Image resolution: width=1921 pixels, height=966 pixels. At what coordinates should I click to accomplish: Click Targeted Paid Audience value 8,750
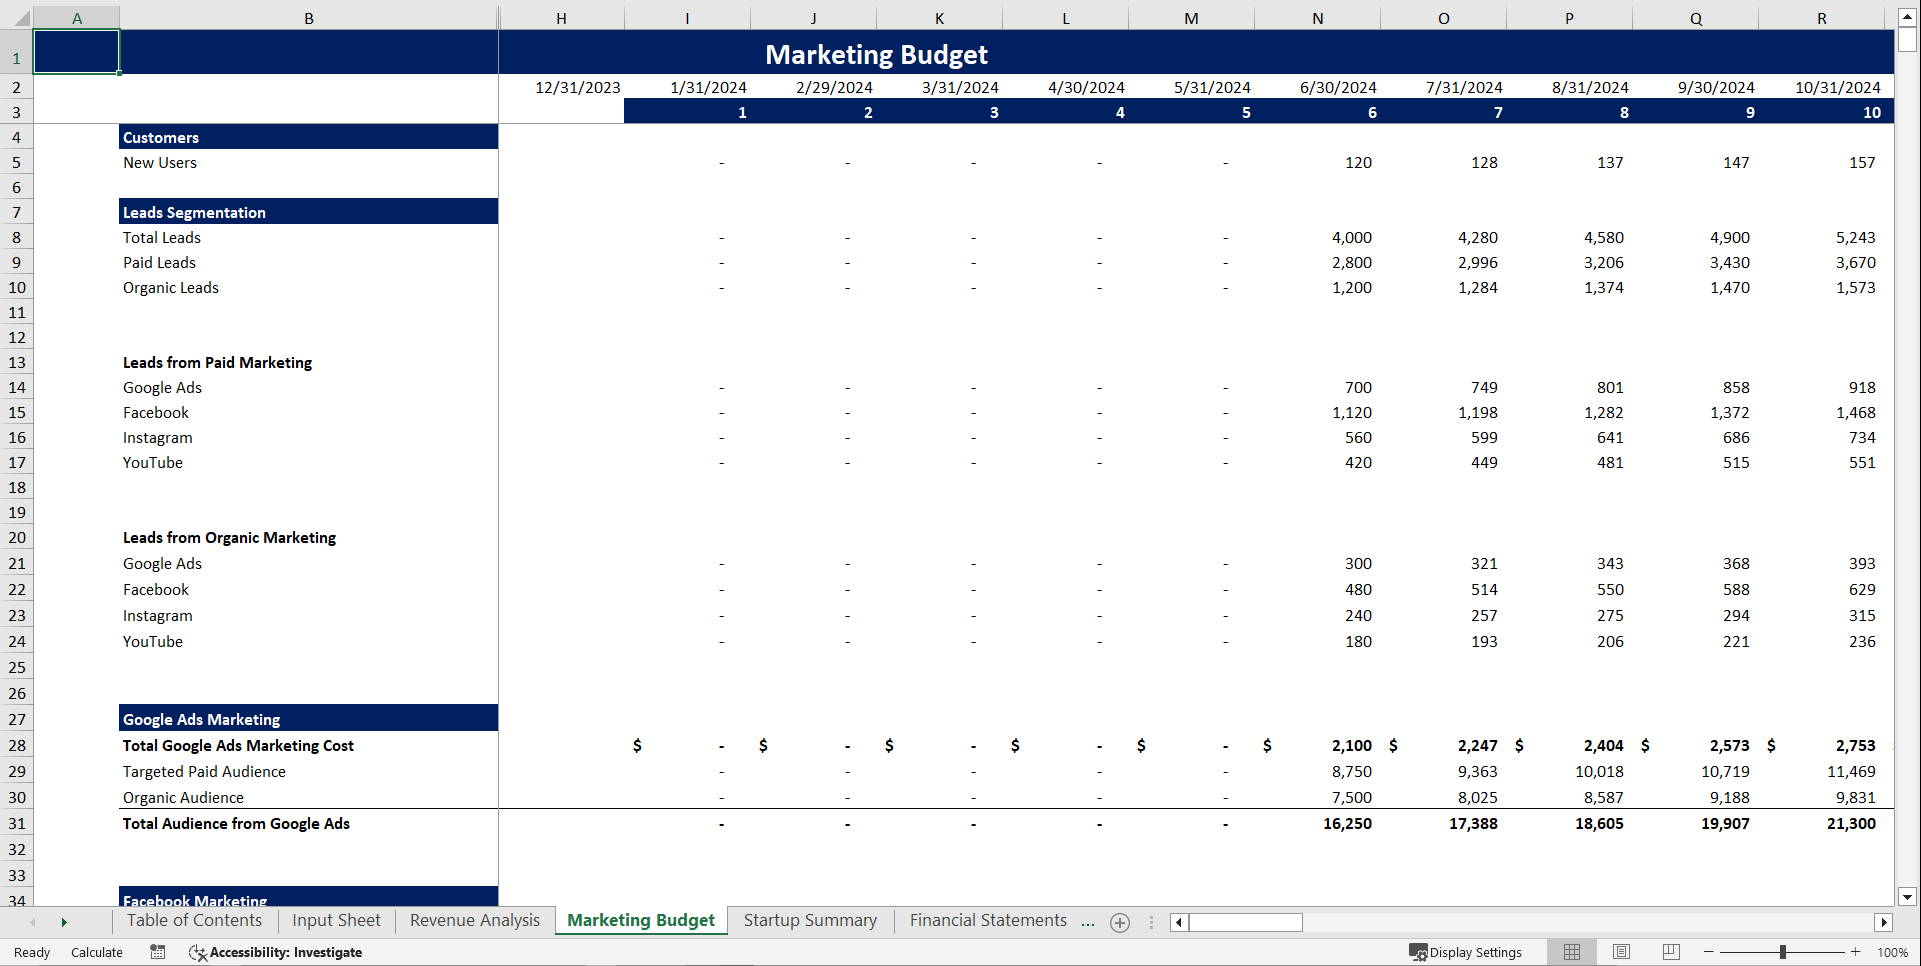click(x=1351, y=771)
